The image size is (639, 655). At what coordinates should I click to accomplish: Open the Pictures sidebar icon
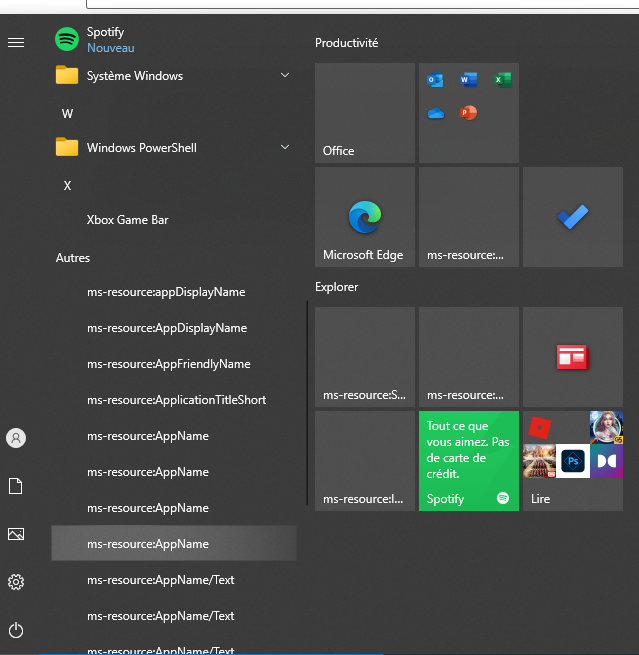pyautogui.click(x=16, y=534)
